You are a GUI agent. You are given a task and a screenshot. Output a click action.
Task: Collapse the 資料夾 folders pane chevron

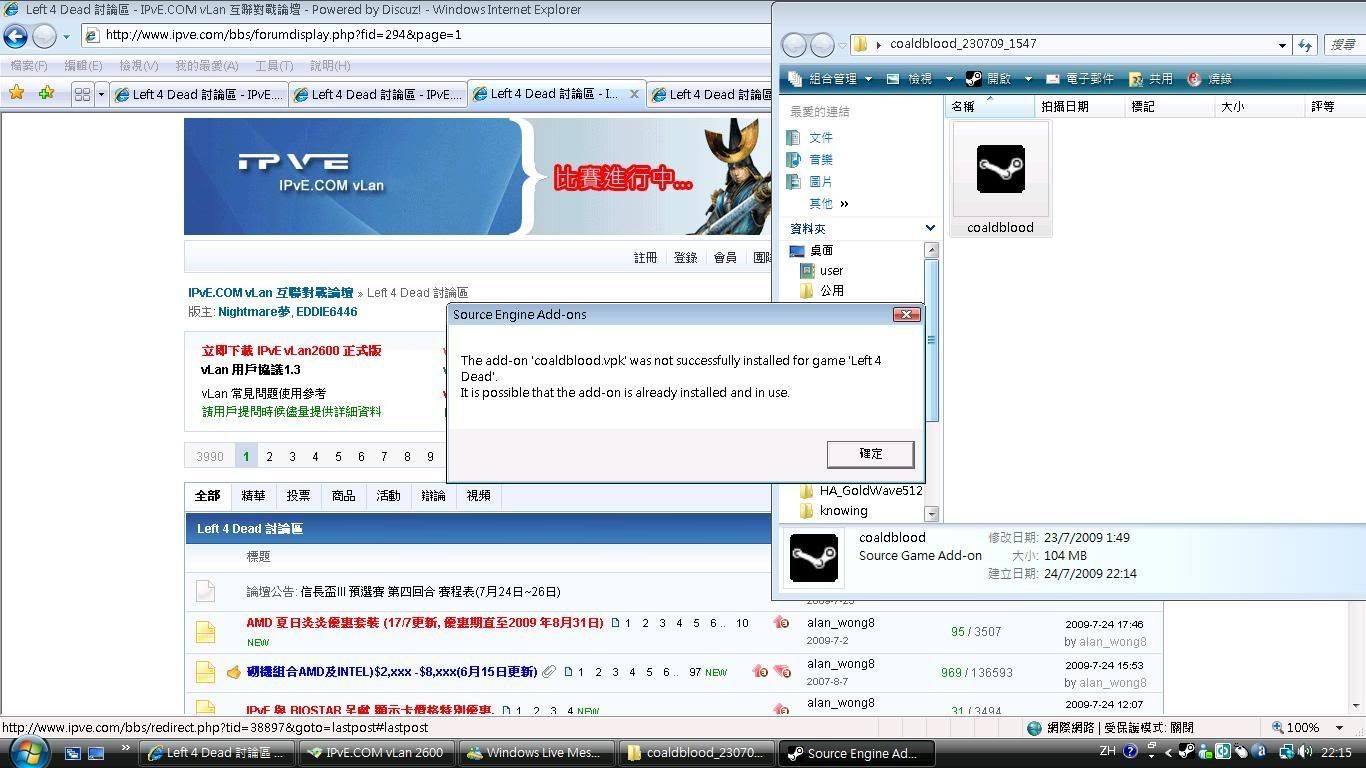click(930, 228)
